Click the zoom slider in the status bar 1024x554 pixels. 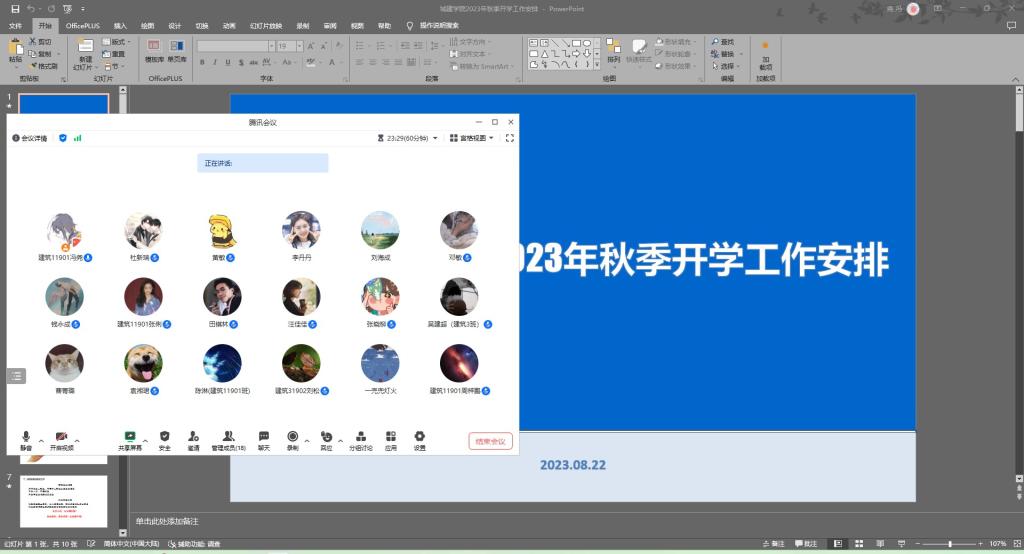950,544
